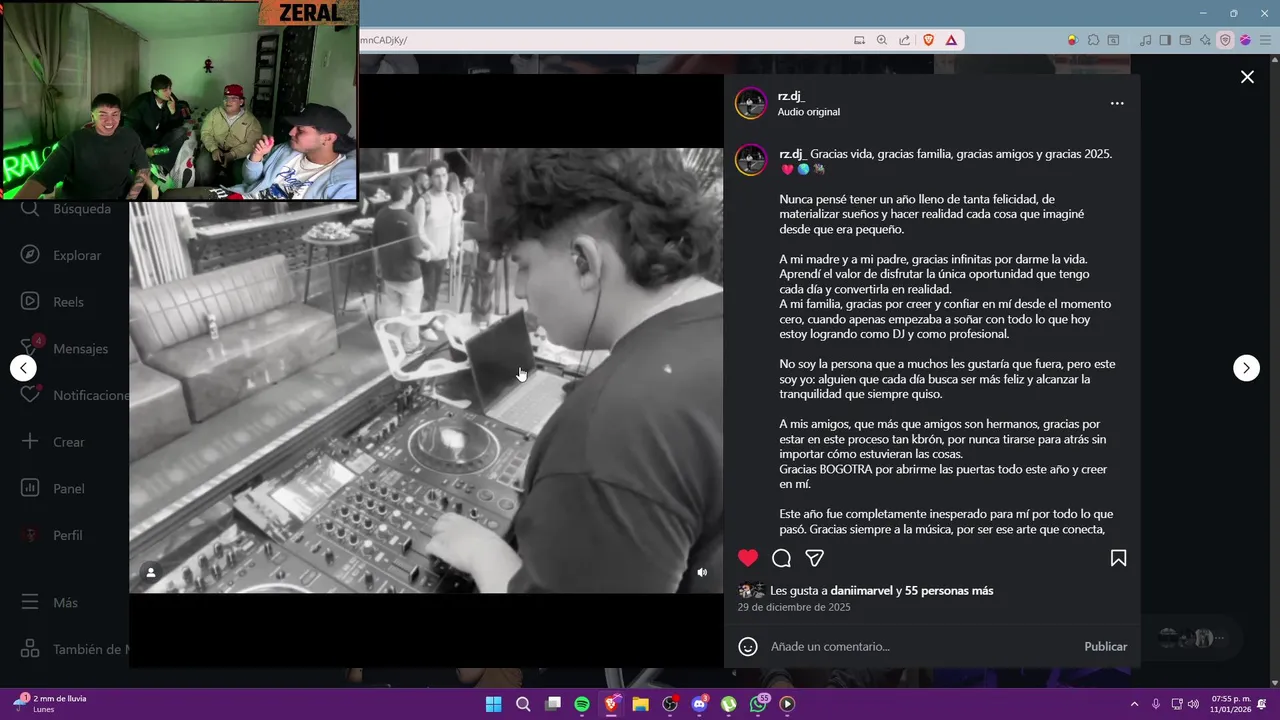Open the rz.dj_ avatar beside the caption
This screenshot has height=720, width=1280.
[x=751, y=160]
